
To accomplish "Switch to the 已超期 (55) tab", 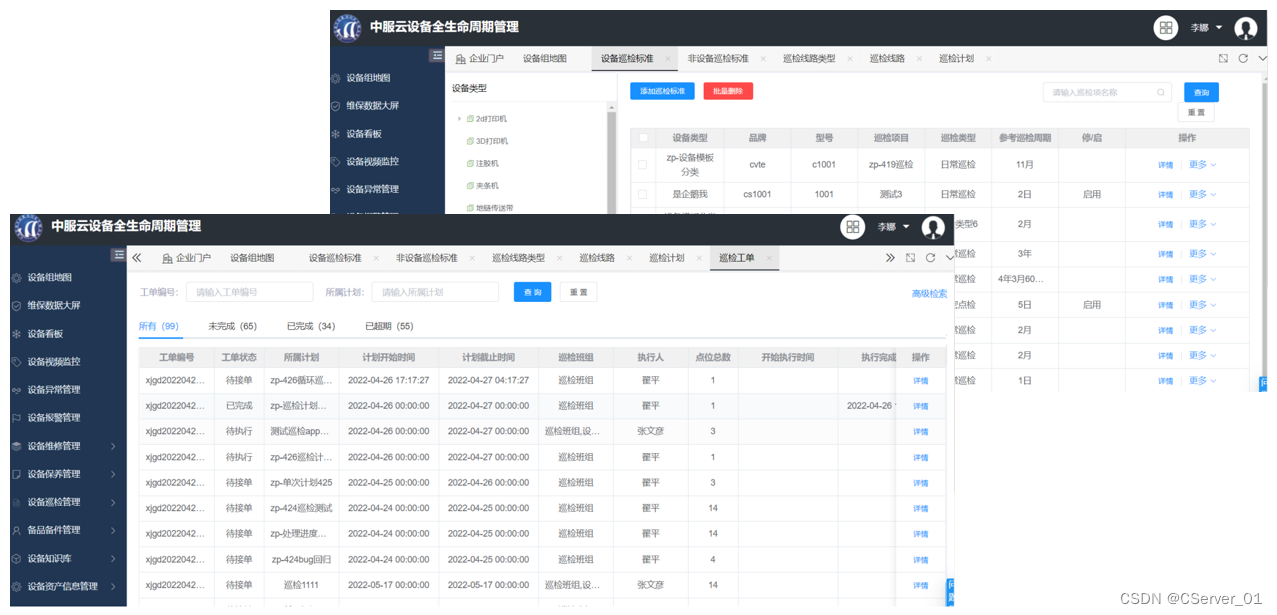I will point(389,326).
